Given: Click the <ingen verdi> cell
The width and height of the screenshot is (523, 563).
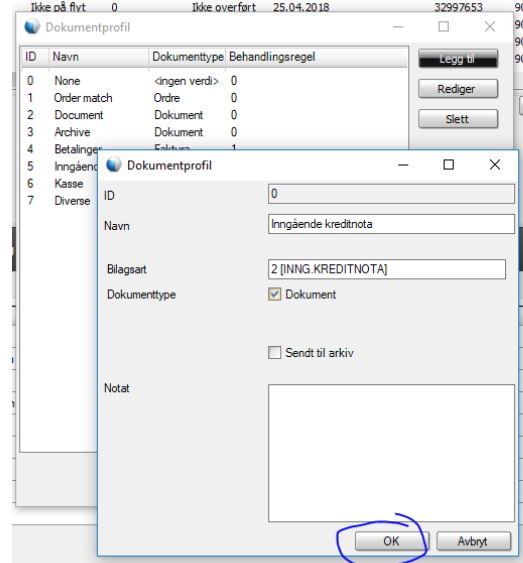Looking at the screenshot, I should (186, 81).
